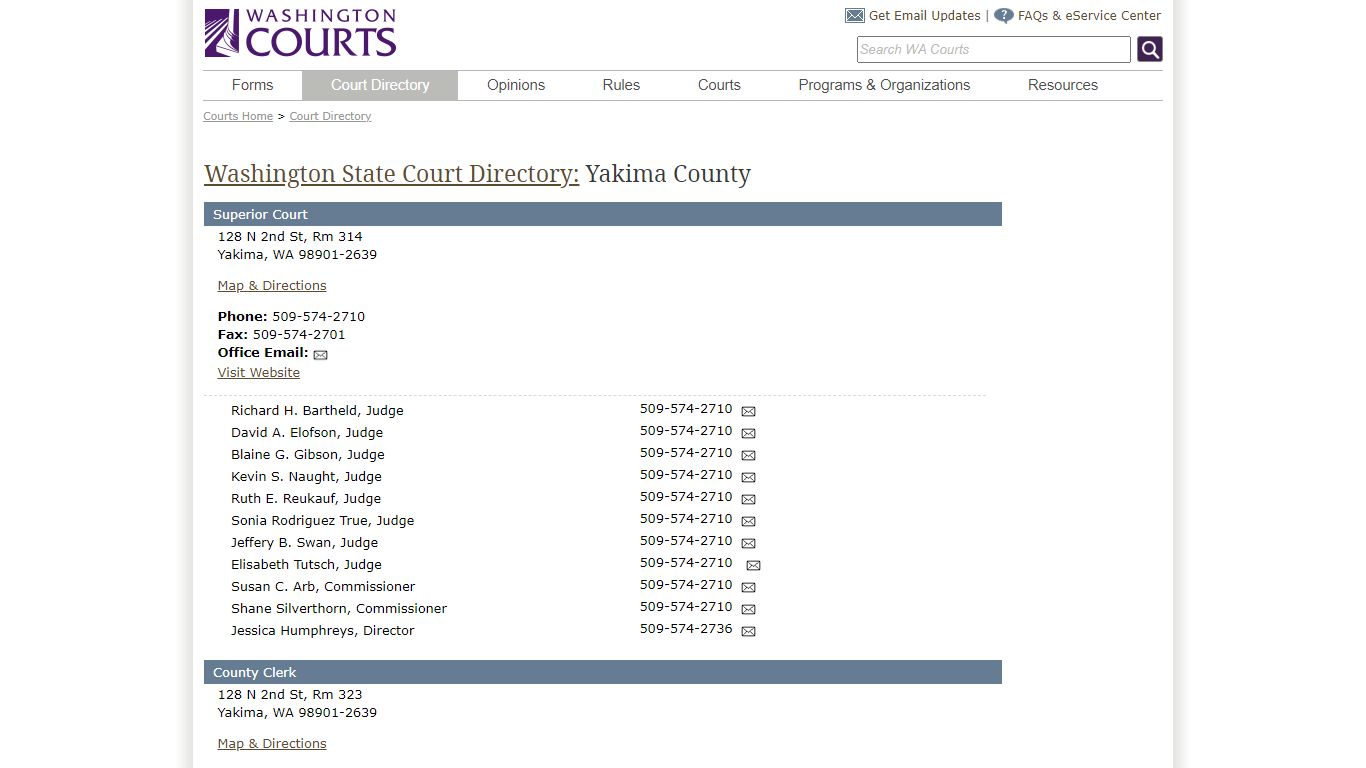Select Jessica Humphreys phone 509-574-2736

point(686,629)
